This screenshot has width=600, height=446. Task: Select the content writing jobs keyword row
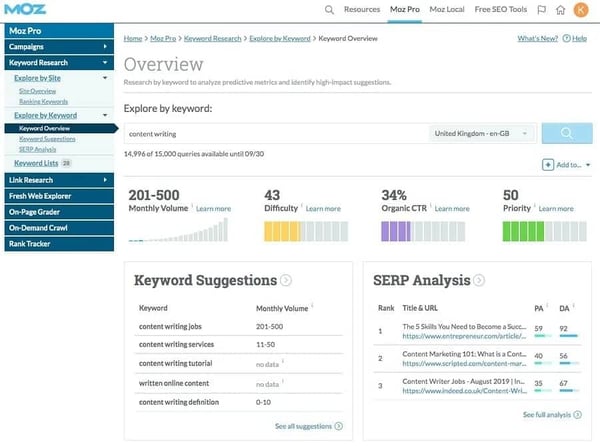tap(239, 327)
